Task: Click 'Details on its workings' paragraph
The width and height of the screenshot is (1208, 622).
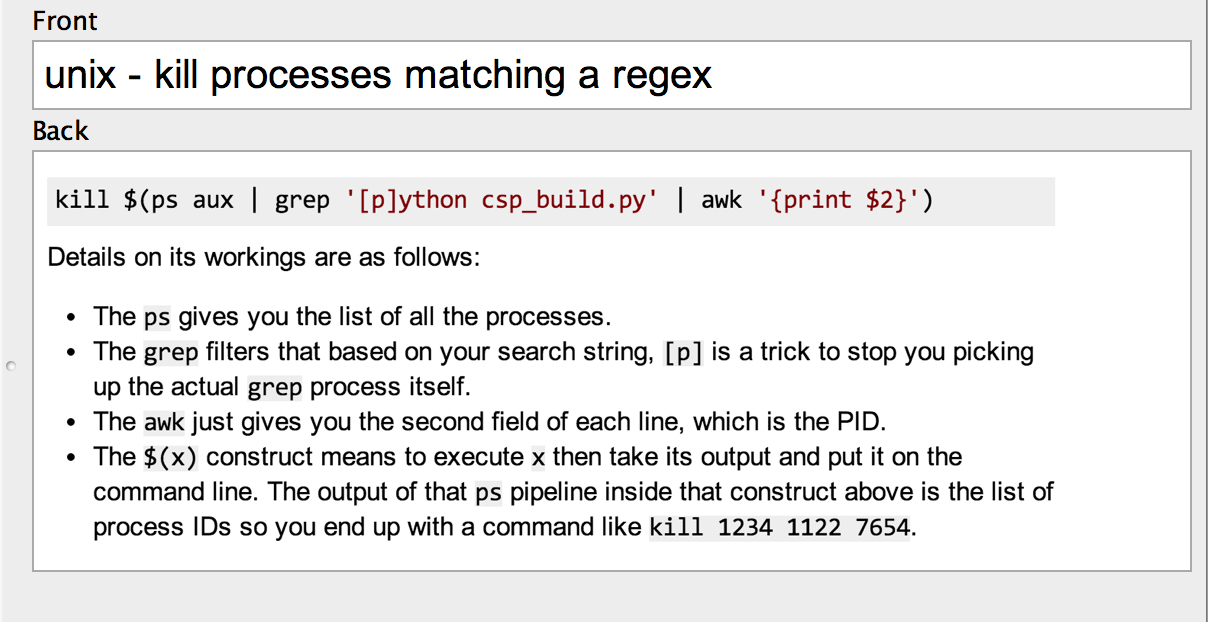Action: [264, 257]
